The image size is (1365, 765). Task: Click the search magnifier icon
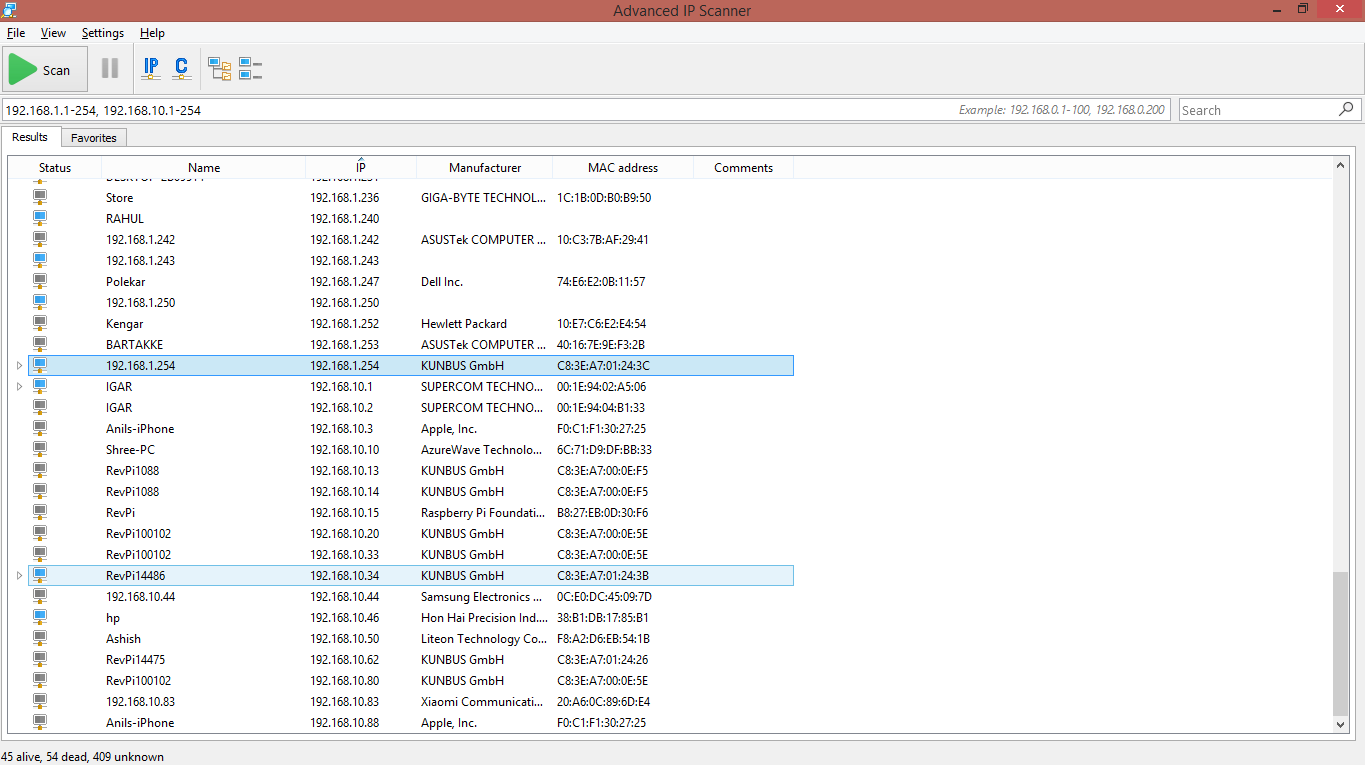coord(1347,109)
